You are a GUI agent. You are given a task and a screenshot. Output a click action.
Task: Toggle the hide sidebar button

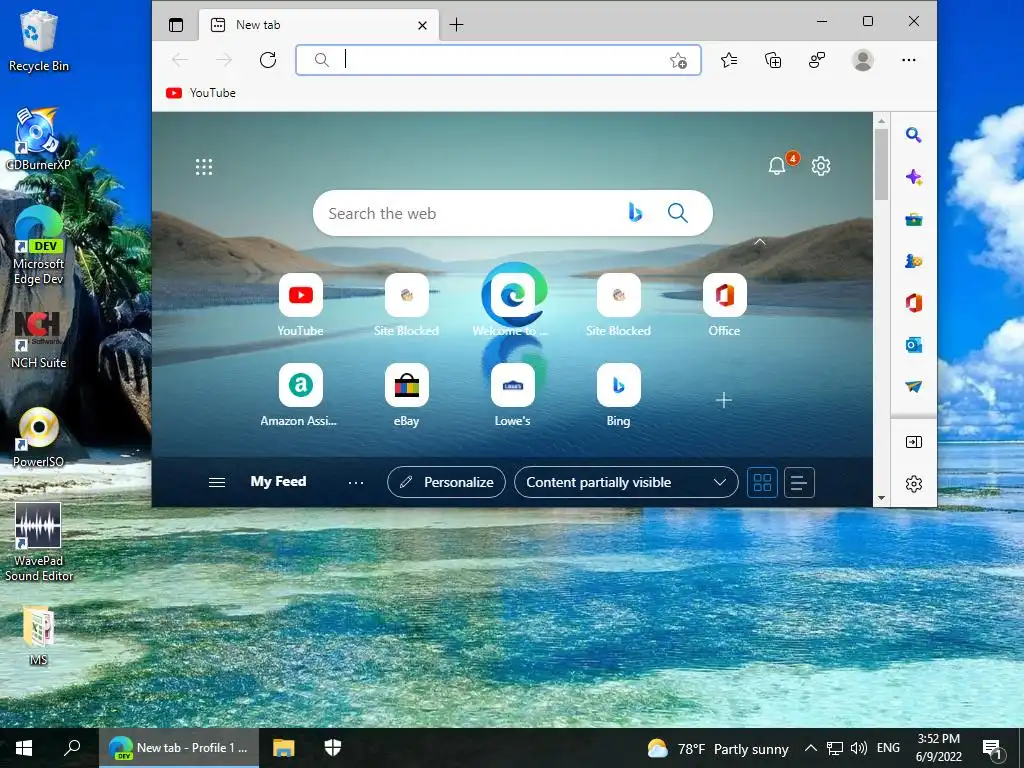tap(914, 442)
